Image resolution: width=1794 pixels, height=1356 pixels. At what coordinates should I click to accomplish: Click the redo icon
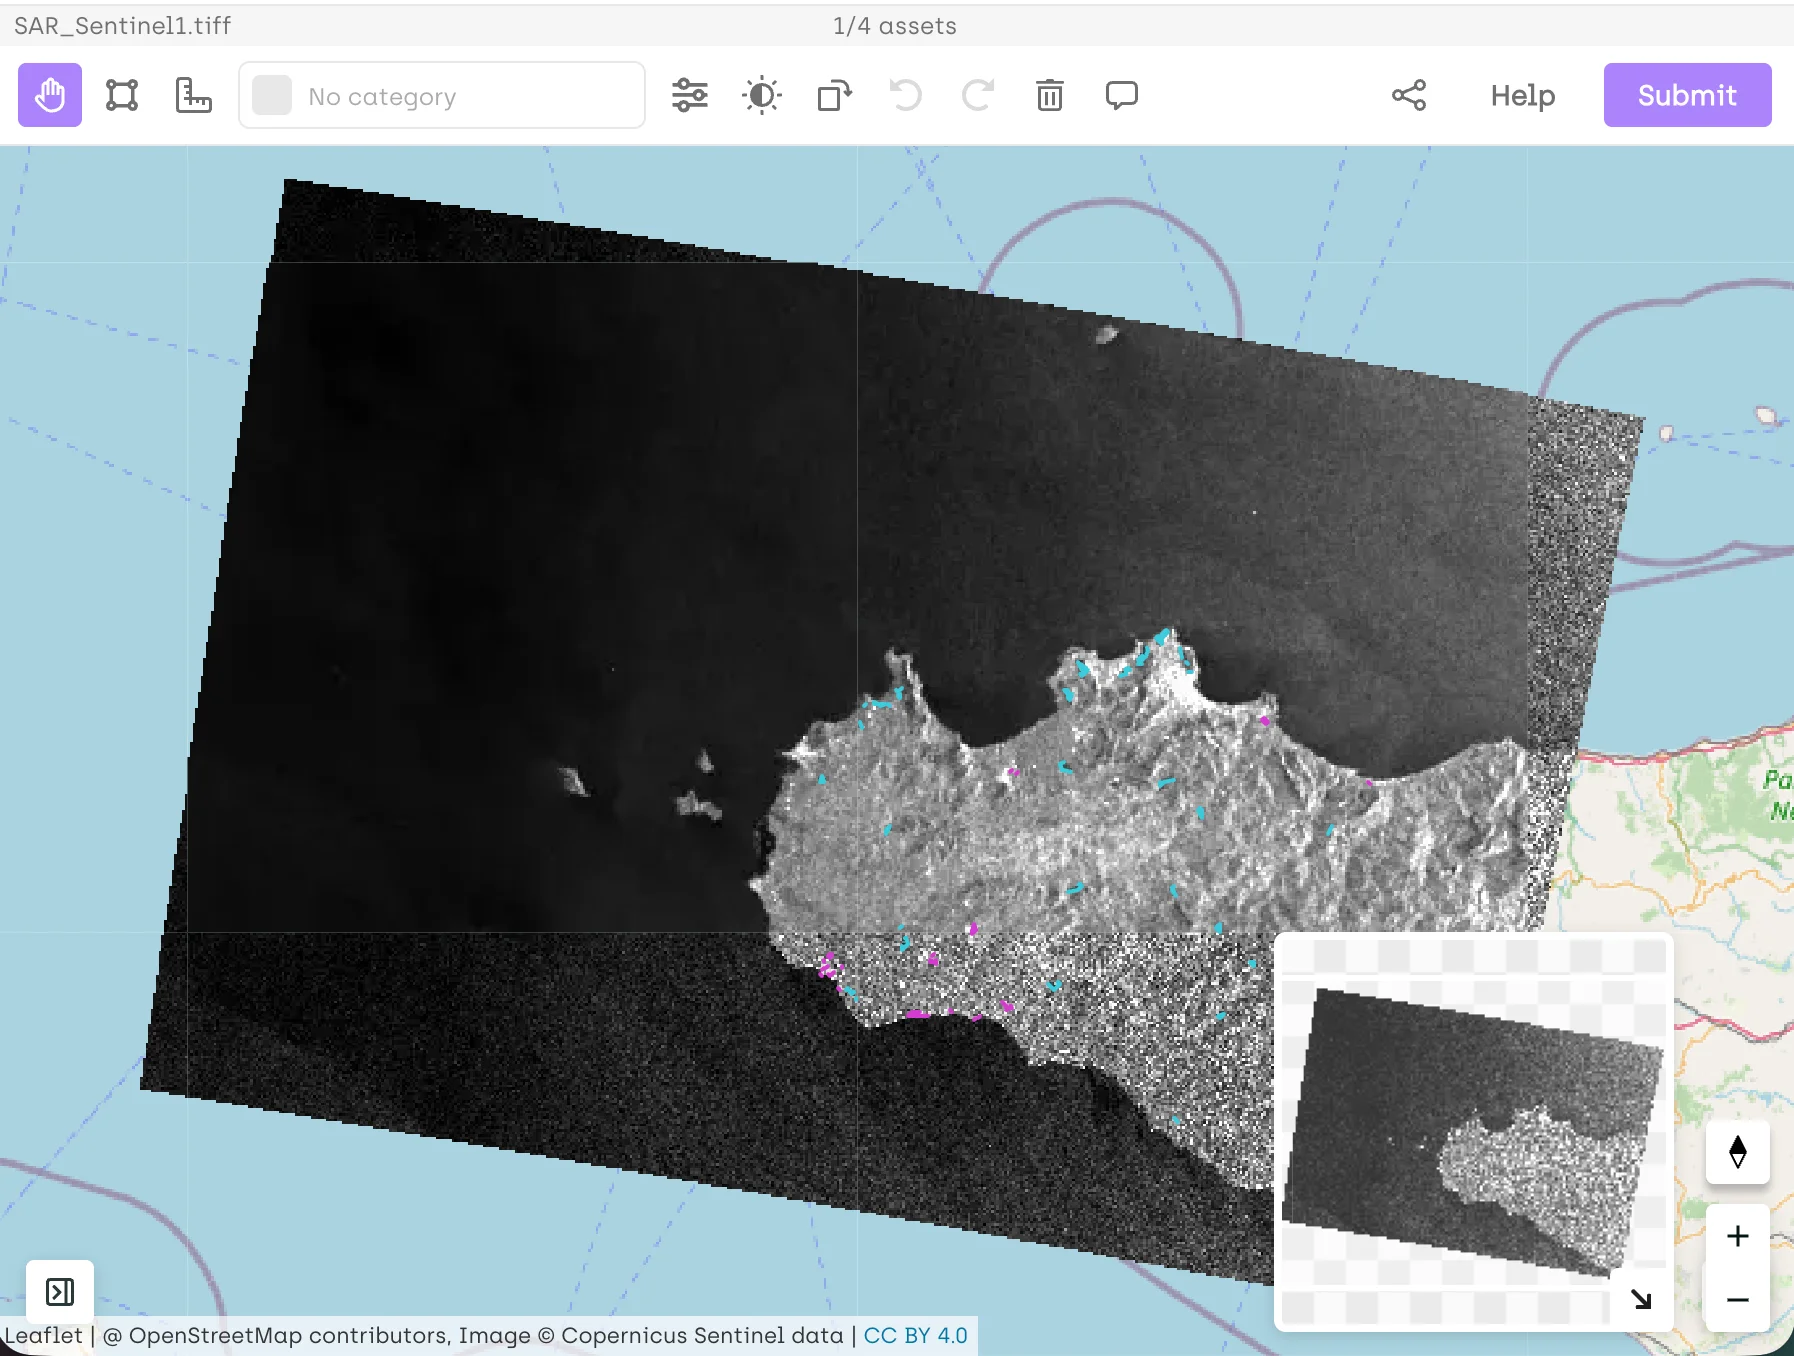(x=977, y=95)
